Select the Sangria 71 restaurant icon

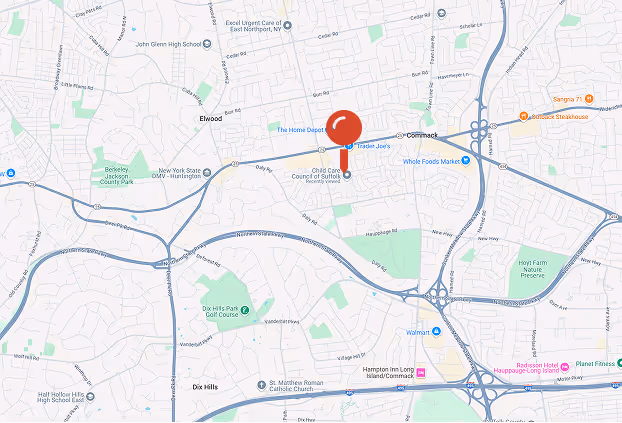tap(589, 98)
